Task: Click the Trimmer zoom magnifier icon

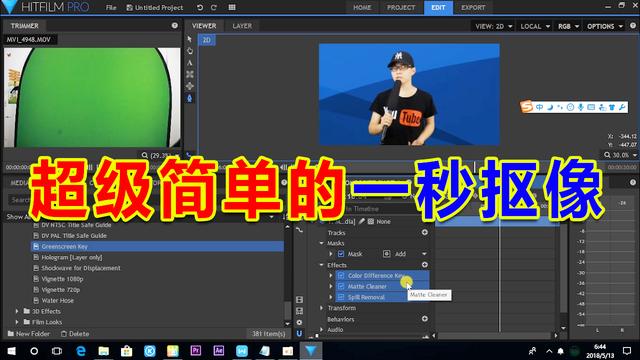Action: (x=144, y=156)
